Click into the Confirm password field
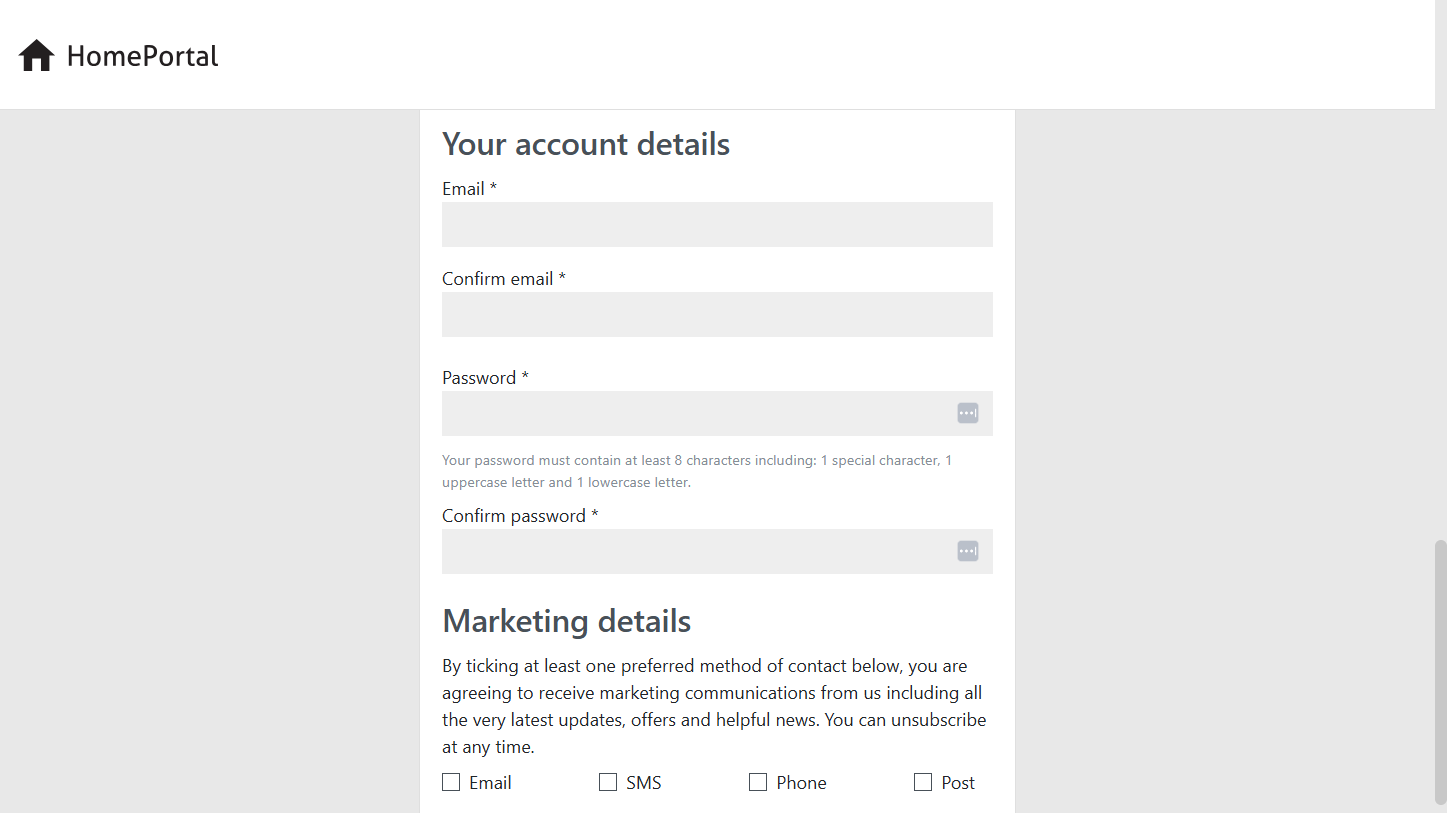The image size is (1447, 813). coord(717,551)
